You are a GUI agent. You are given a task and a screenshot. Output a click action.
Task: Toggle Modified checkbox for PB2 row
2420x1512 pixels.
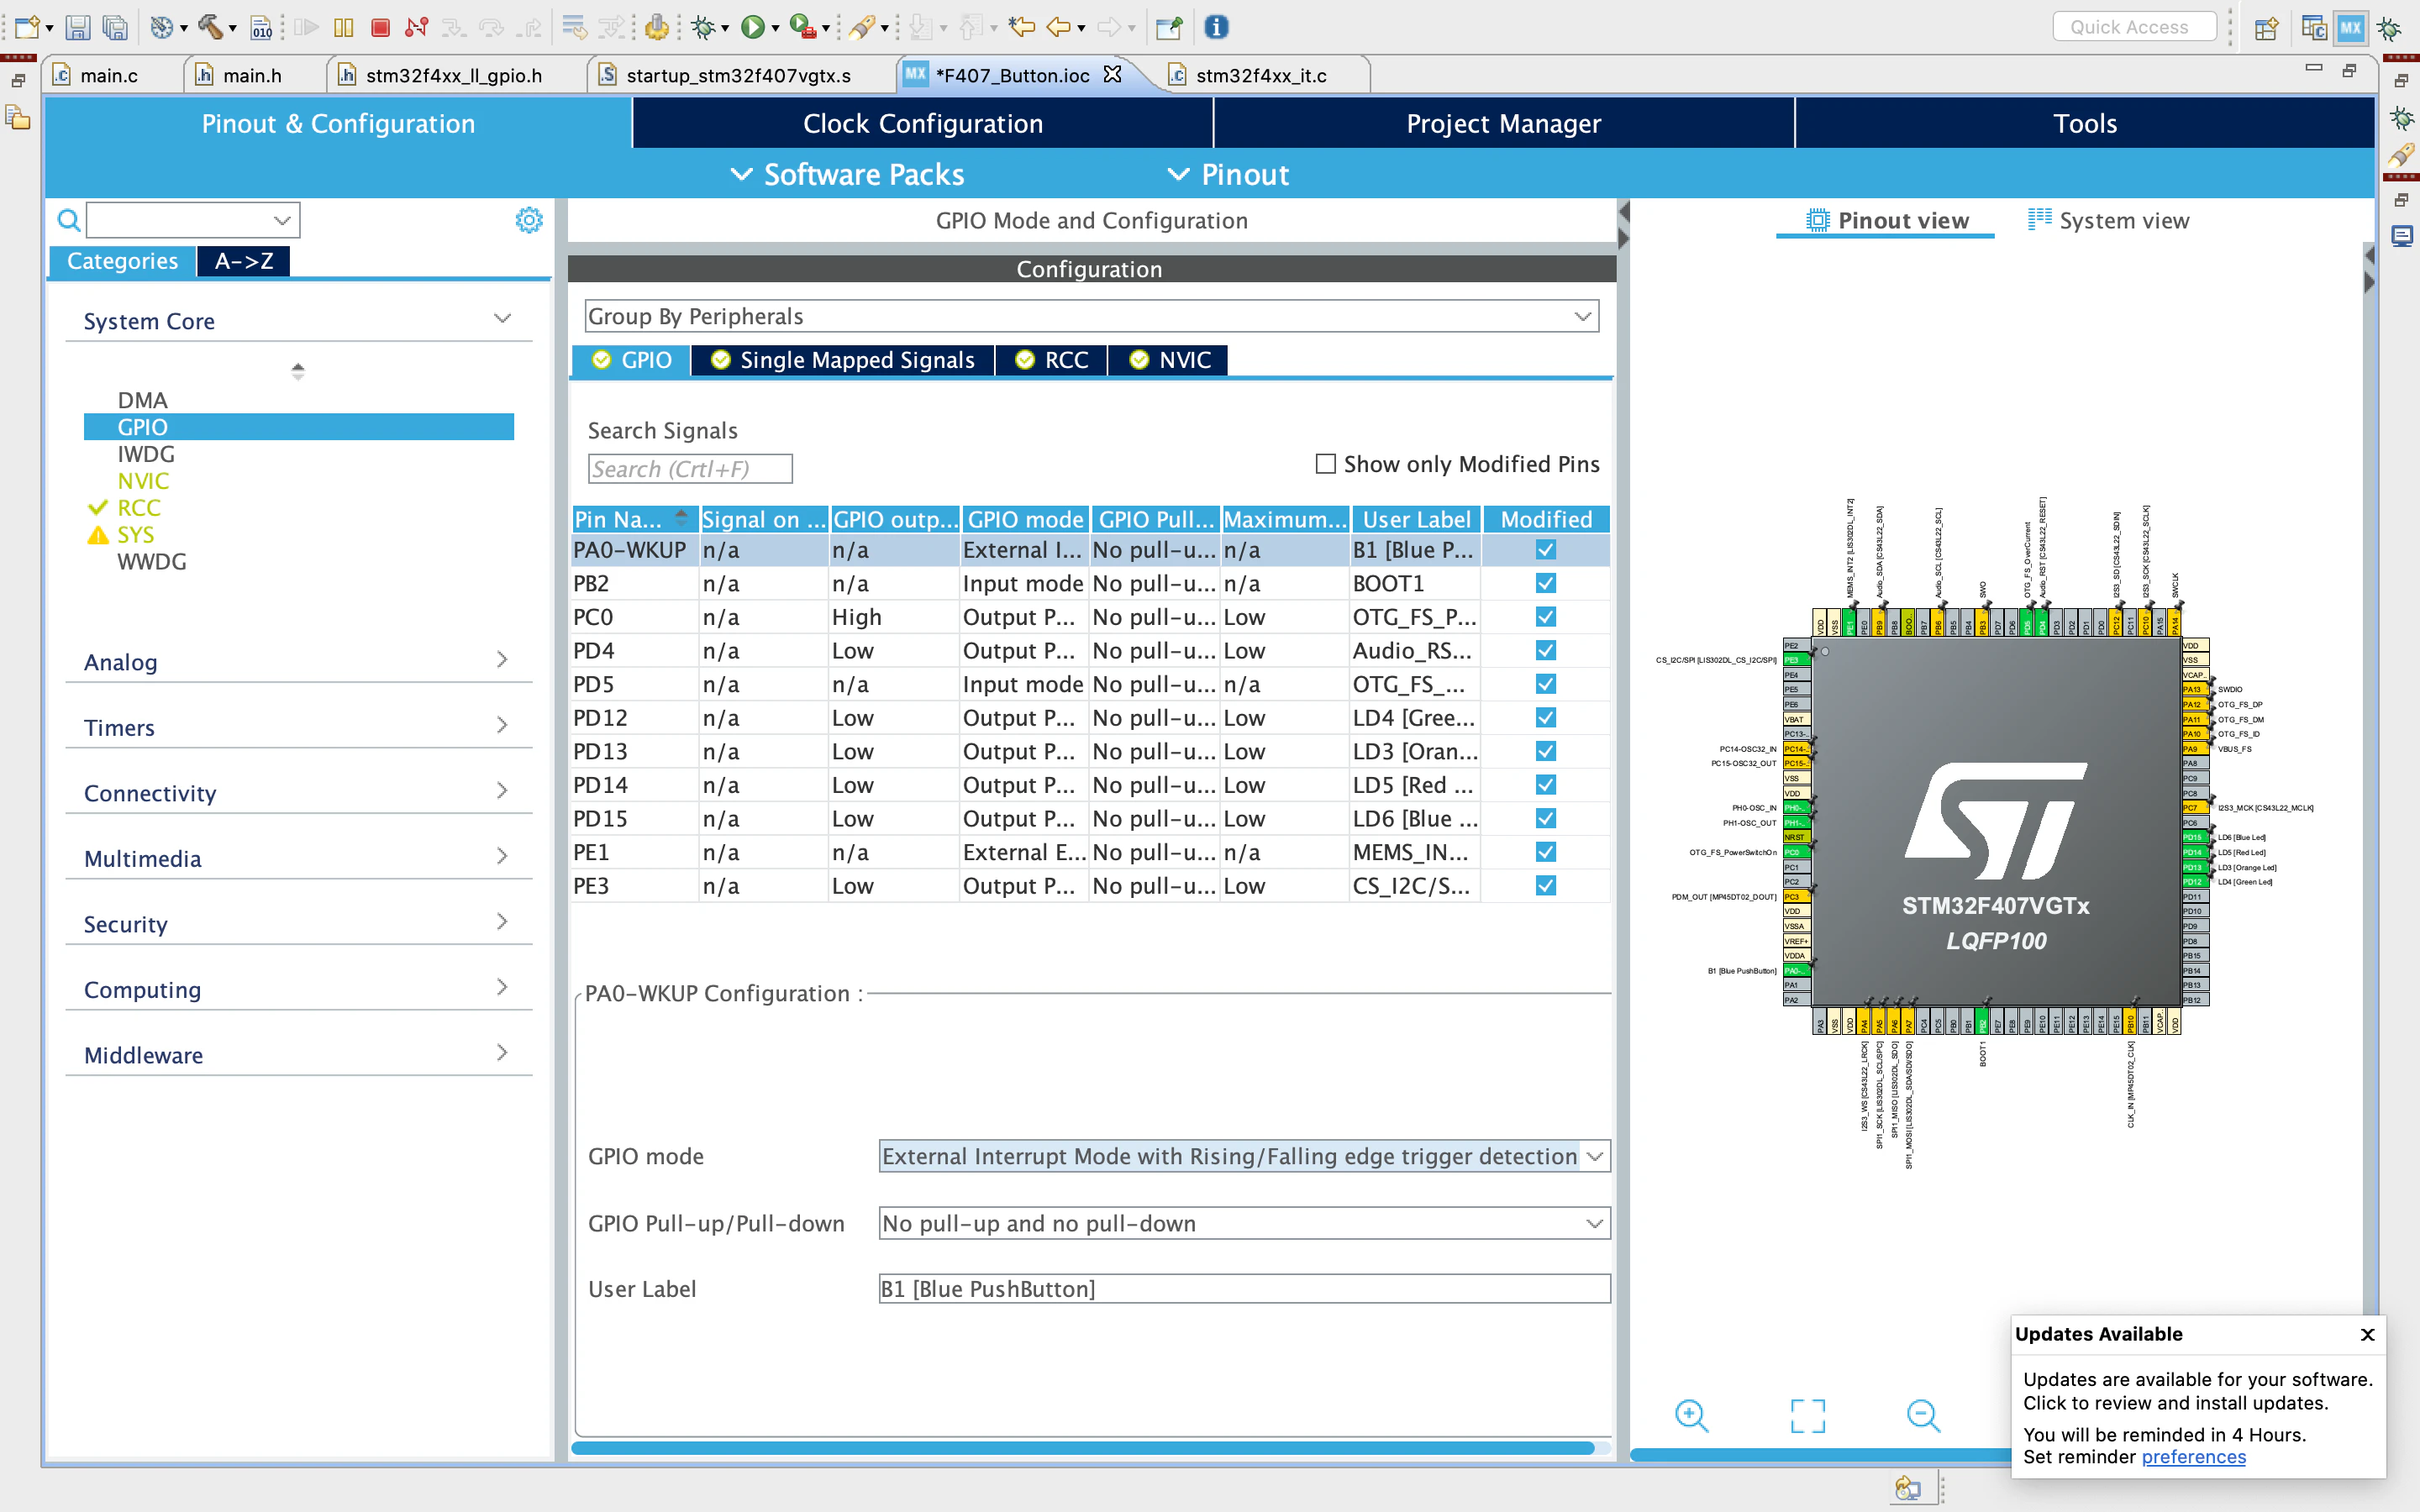click(1545, 583)
